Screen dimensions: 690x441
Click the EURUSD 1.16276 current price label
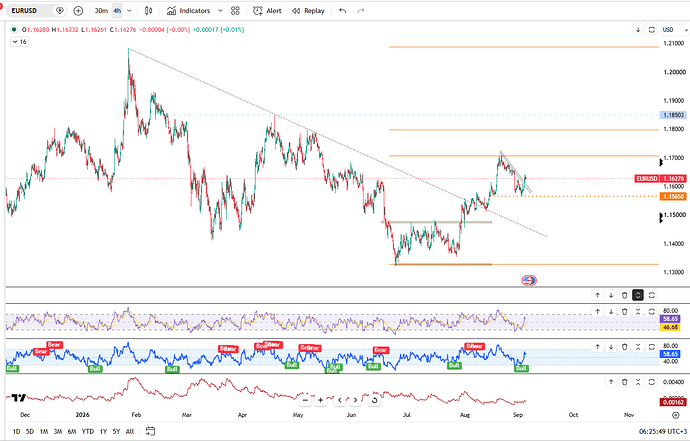click(x=660, y=179)
